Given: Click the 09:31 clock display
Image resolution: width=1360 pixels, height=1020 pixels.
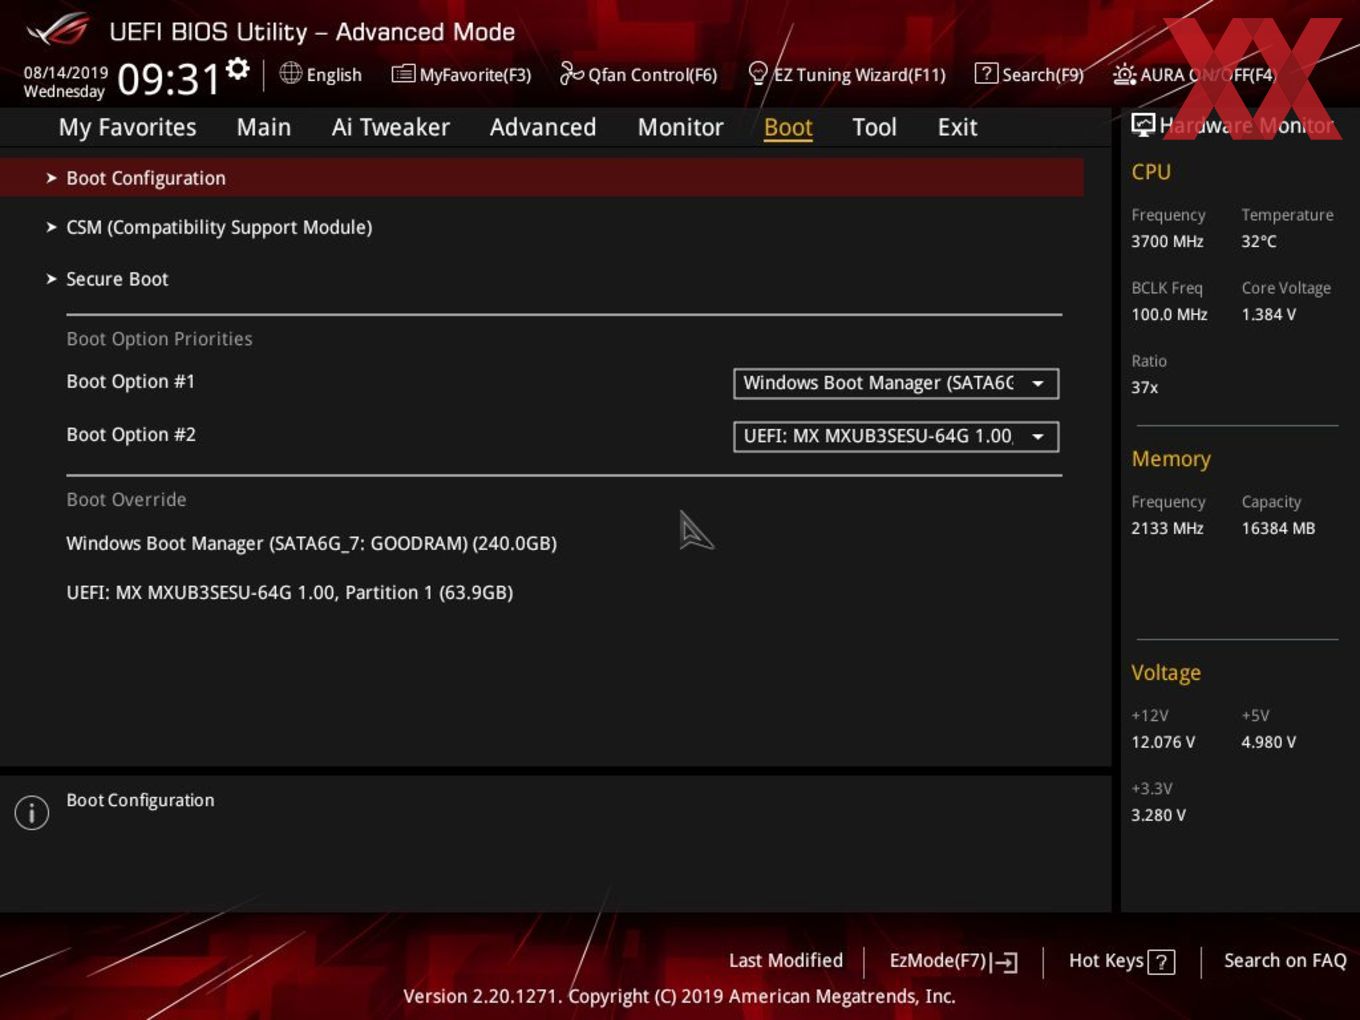Looking at the screenshot, I should click(x=169, y=79).
